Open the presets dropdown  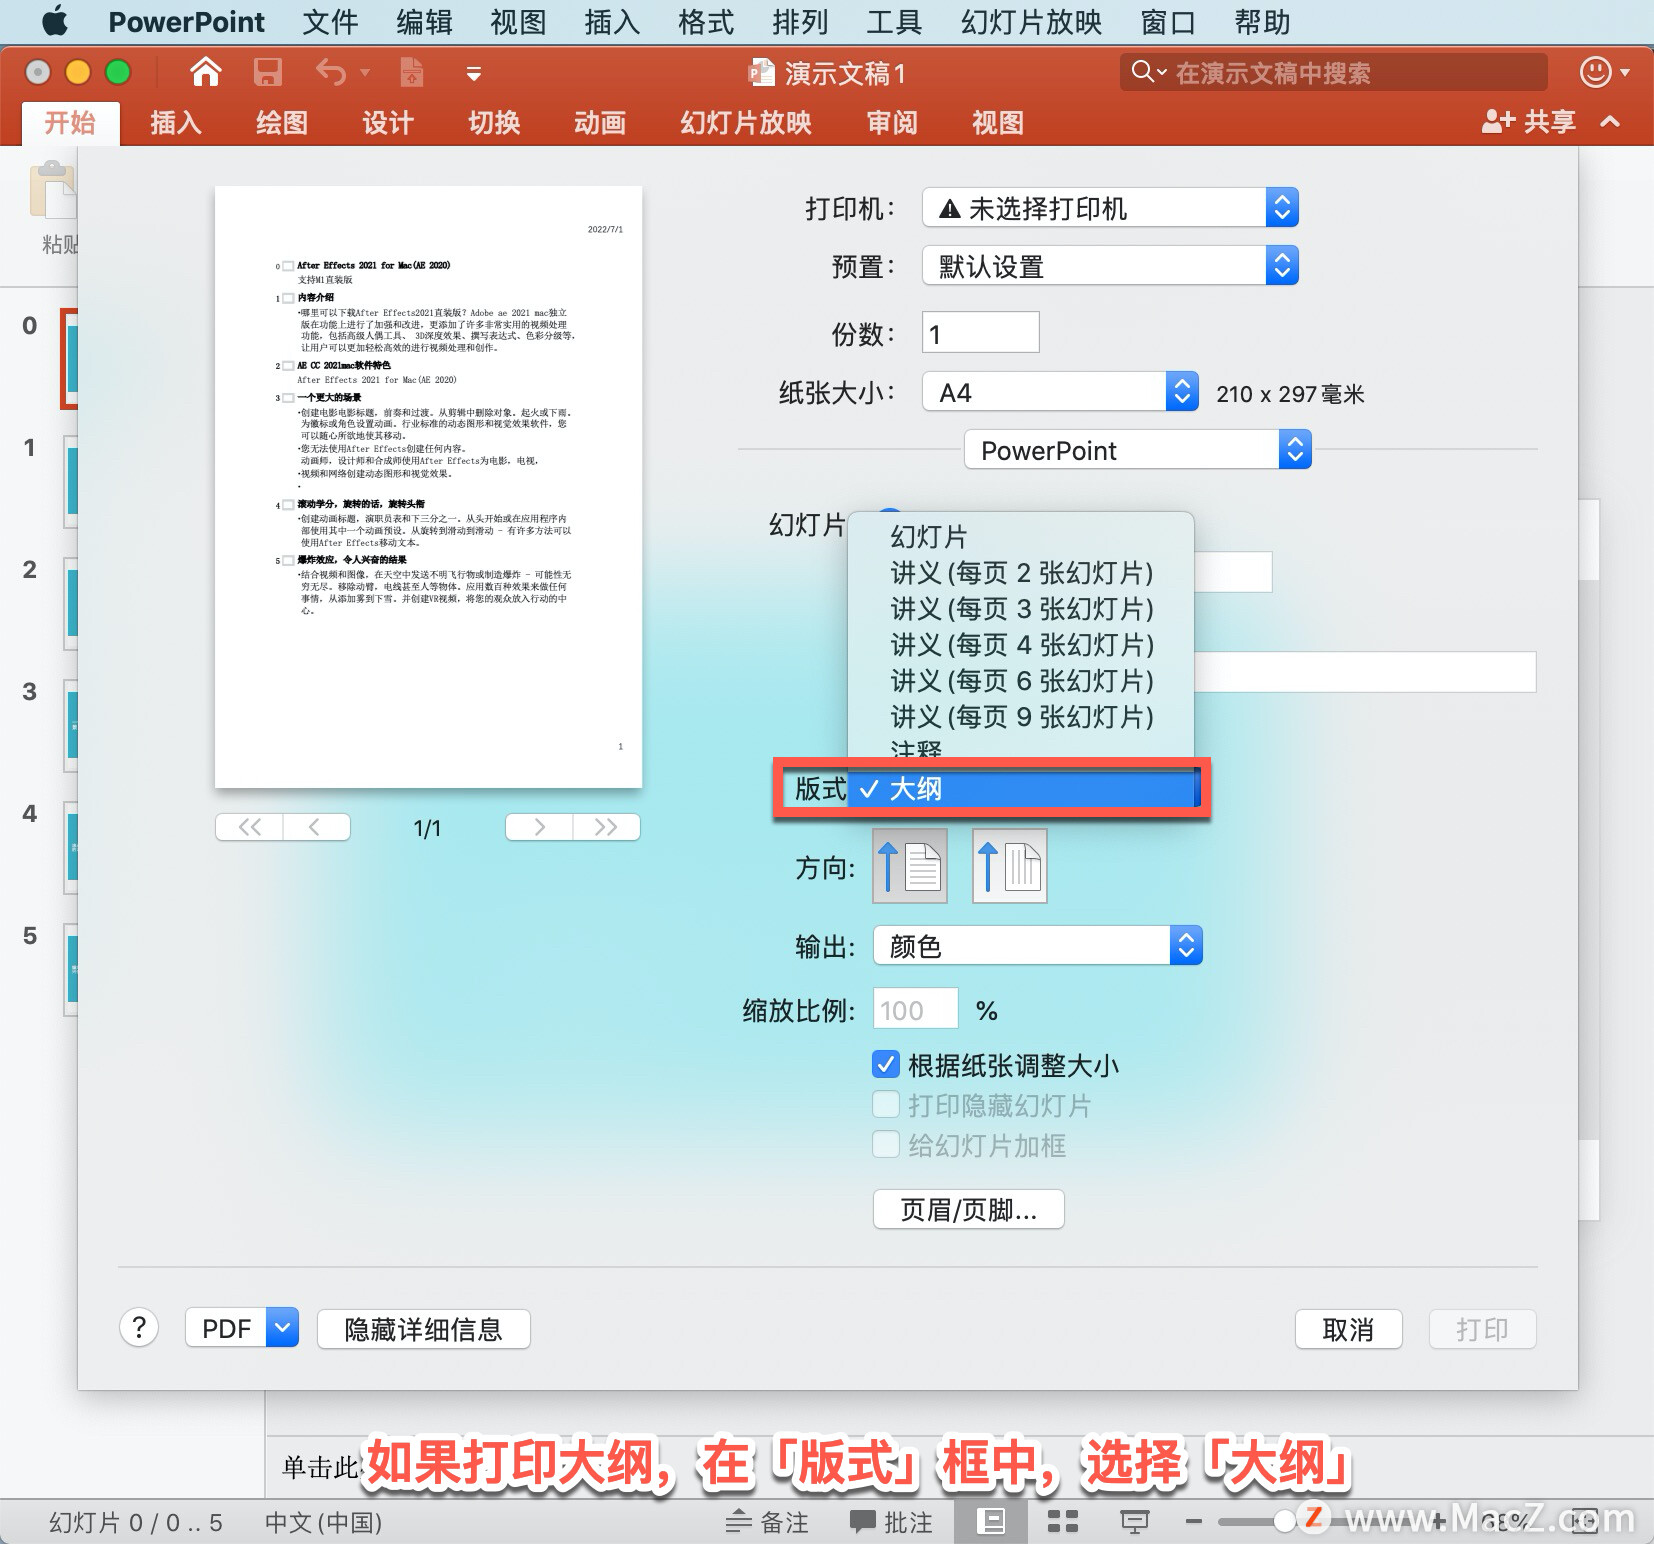click(x=1110, y=266)
